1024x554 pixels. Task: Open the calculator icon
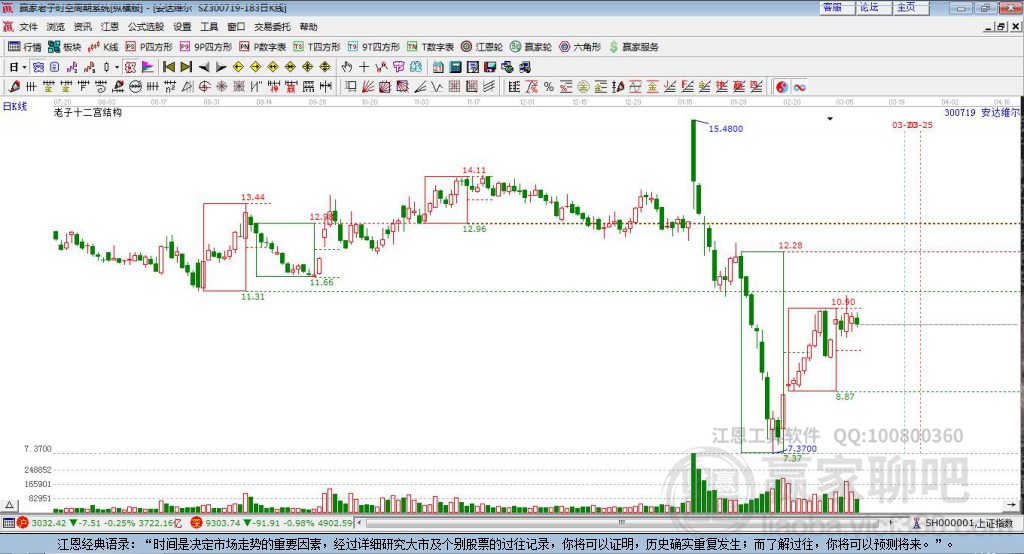(455, 67)
